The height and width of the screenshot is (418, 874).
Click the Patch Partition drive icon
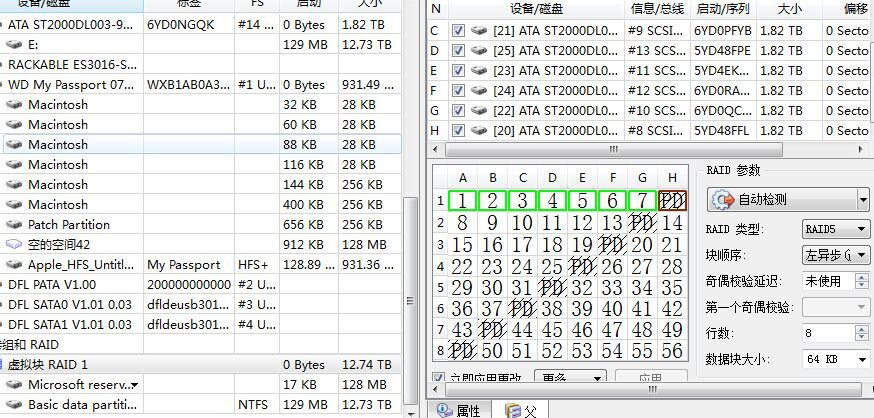pos(14,225)
